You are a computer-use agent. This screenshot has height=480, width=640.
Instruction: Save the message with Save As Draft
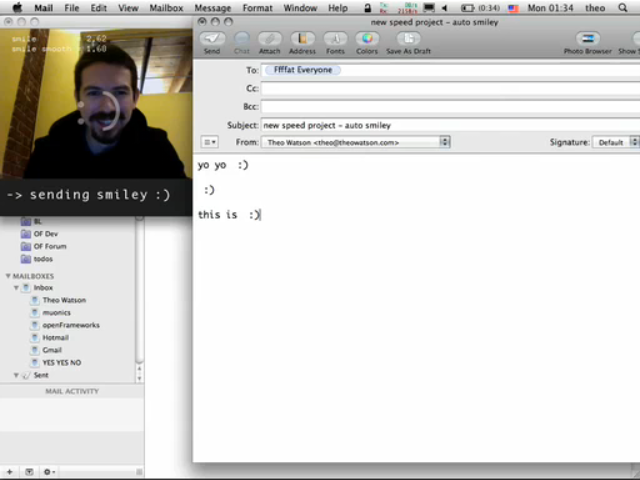(x=409, y=39)
